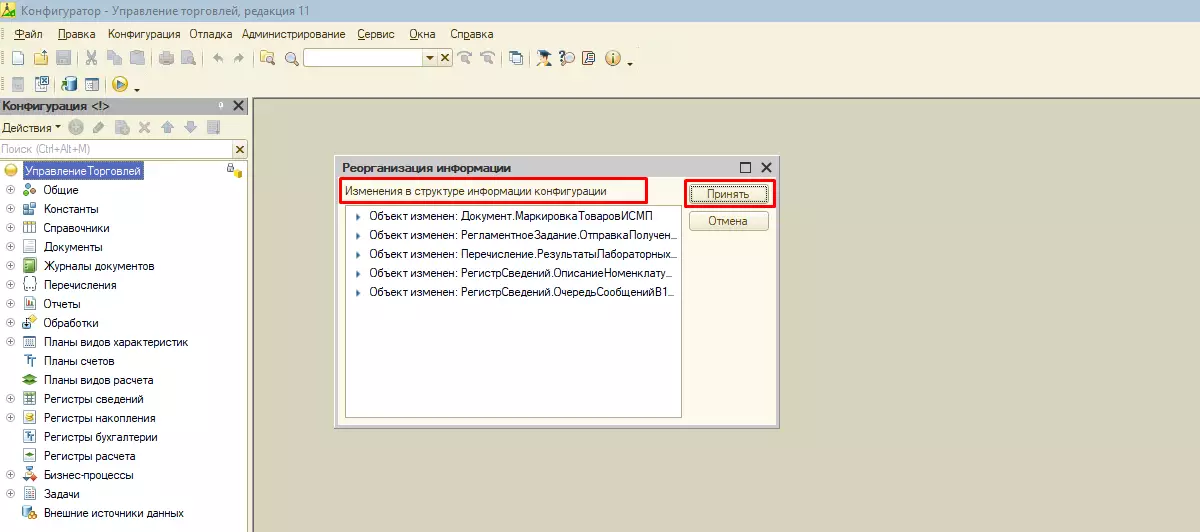
Task: Click the Undo arrow icon
Action: pyautogui.click(x=218, y=59)
